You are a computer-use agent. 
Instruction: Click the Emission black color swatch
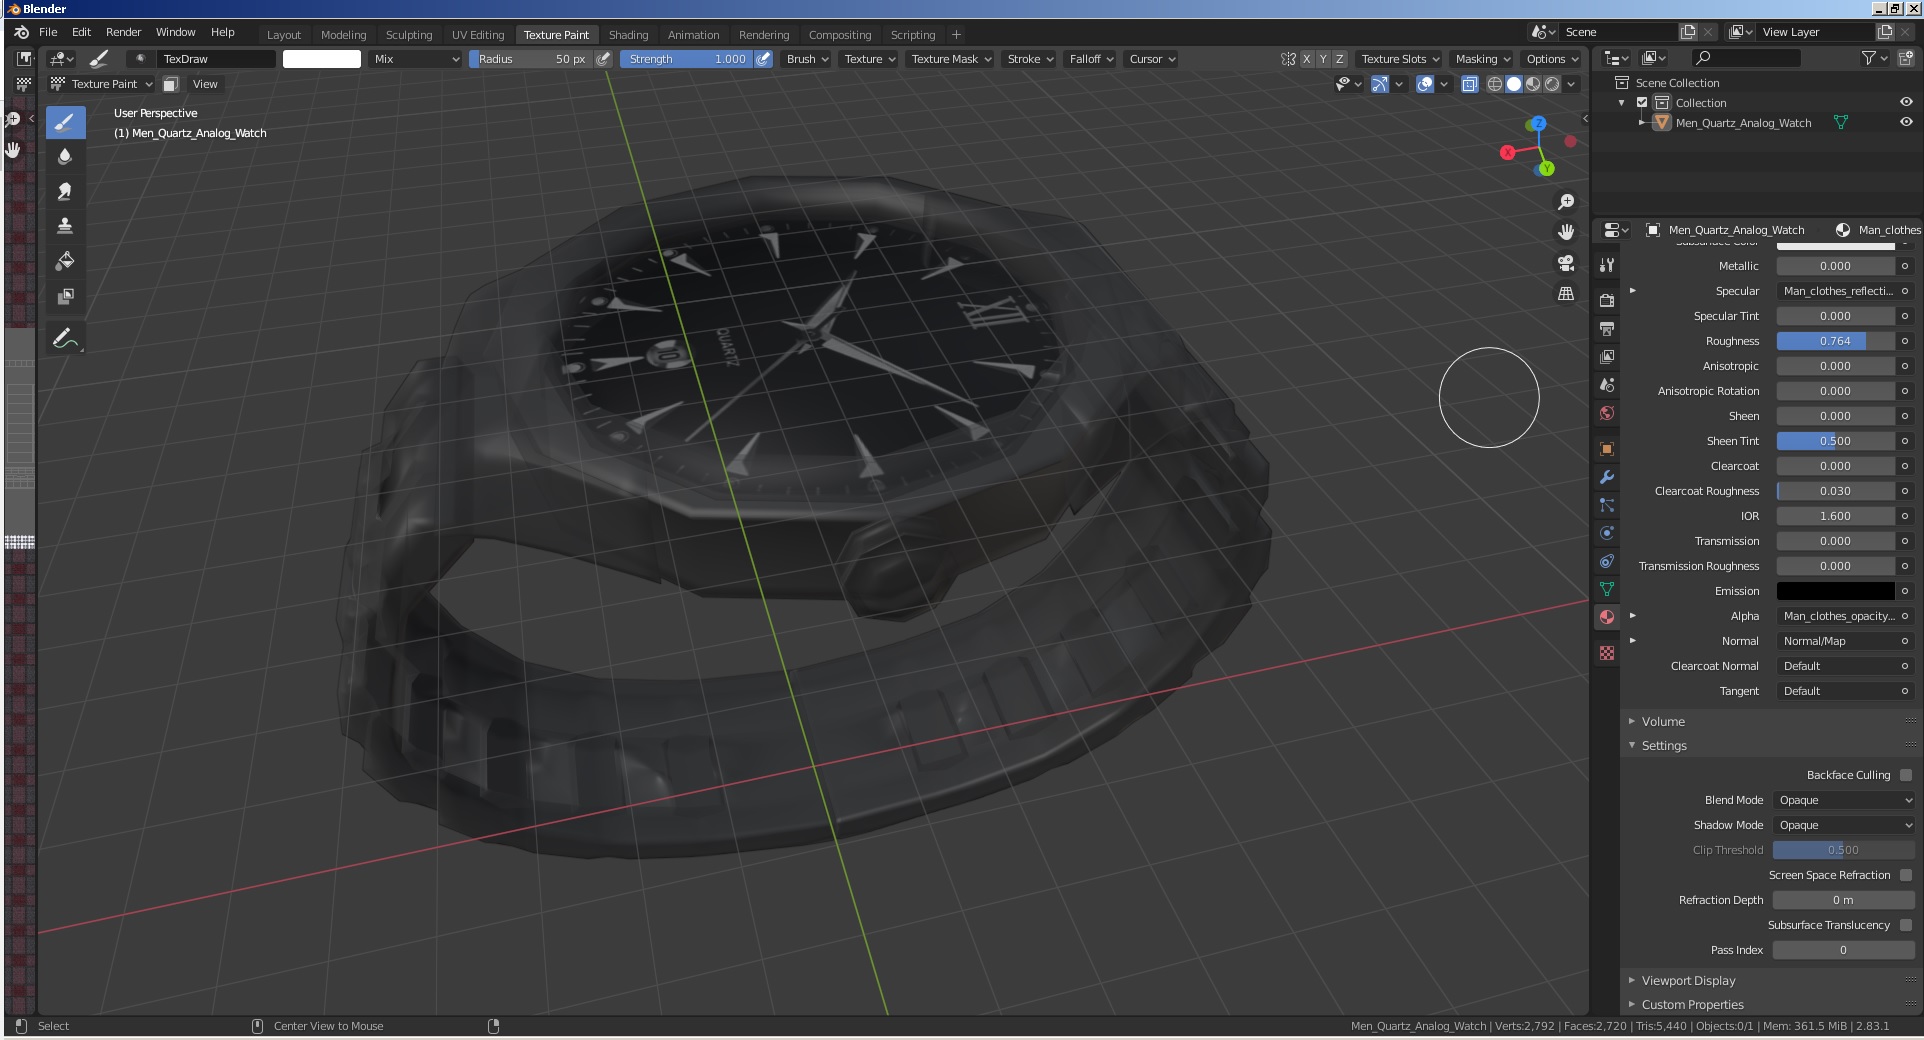coord(1835,591)
